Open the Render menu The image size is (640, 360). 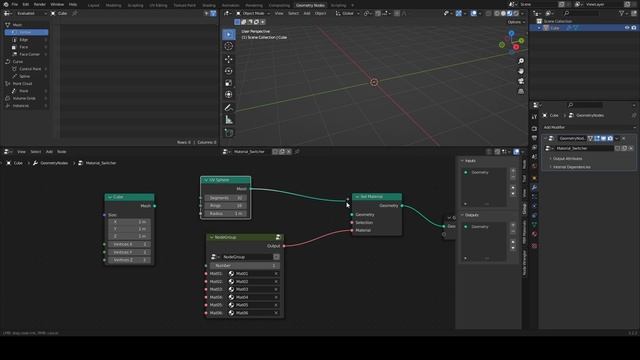coord(40,4)
